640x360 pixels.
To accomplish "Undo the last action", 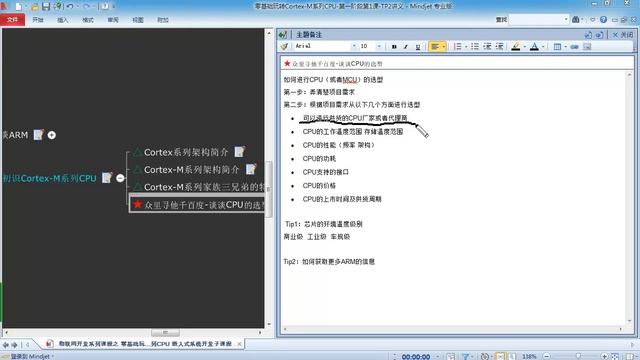I will [x=70, y=7].
